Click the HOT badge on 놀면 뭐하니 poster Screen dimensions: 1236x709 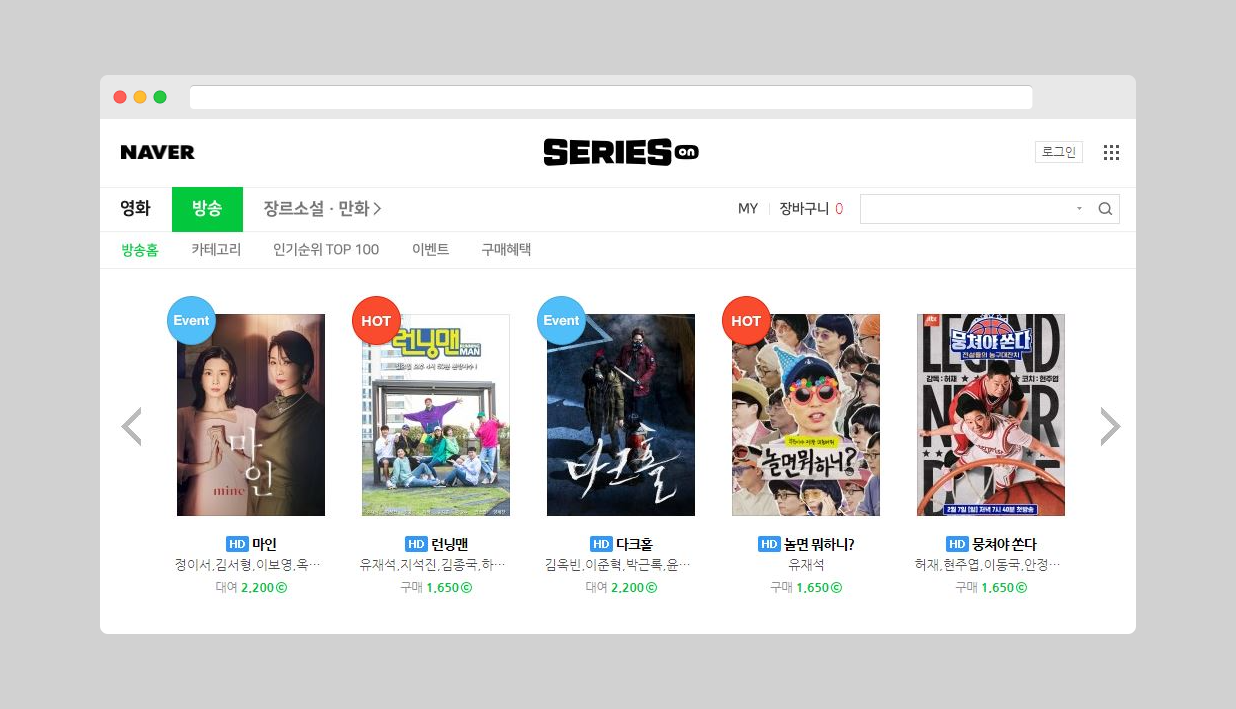(x=746, y=321)
